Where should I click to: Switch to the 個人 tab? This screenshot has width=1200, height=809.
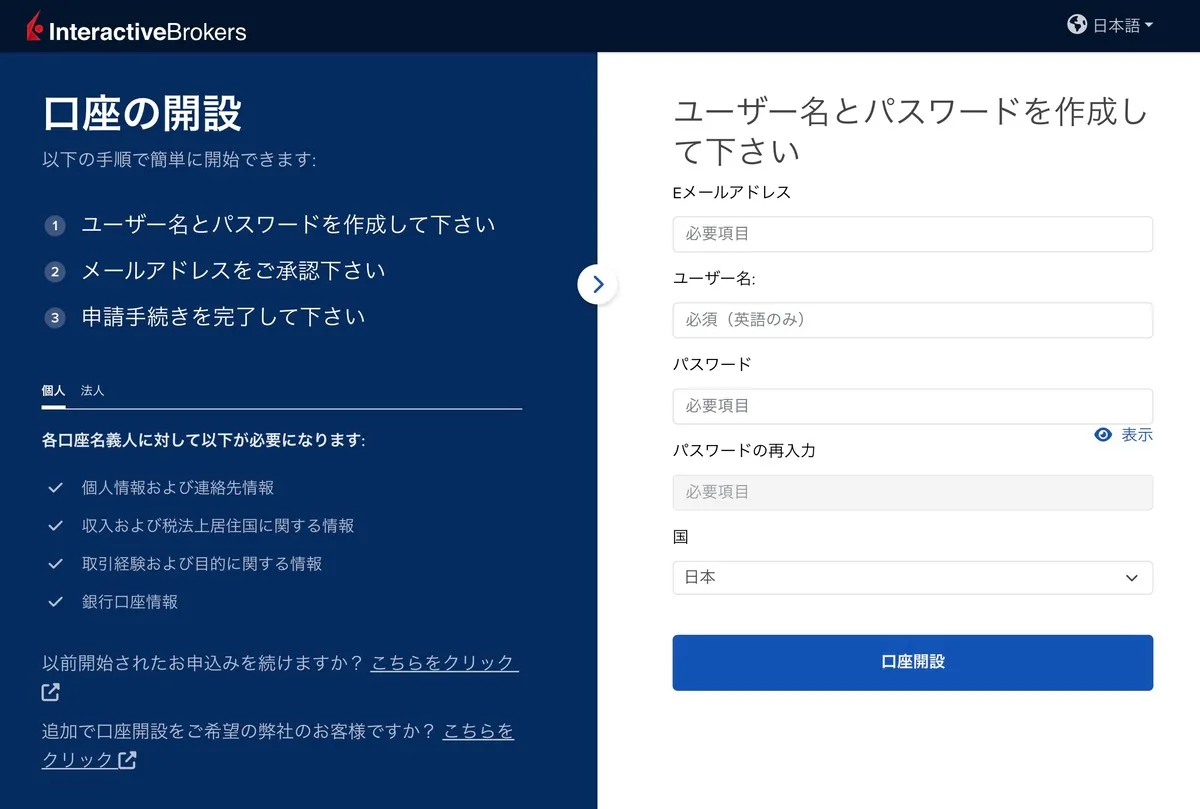pos(53,391)
